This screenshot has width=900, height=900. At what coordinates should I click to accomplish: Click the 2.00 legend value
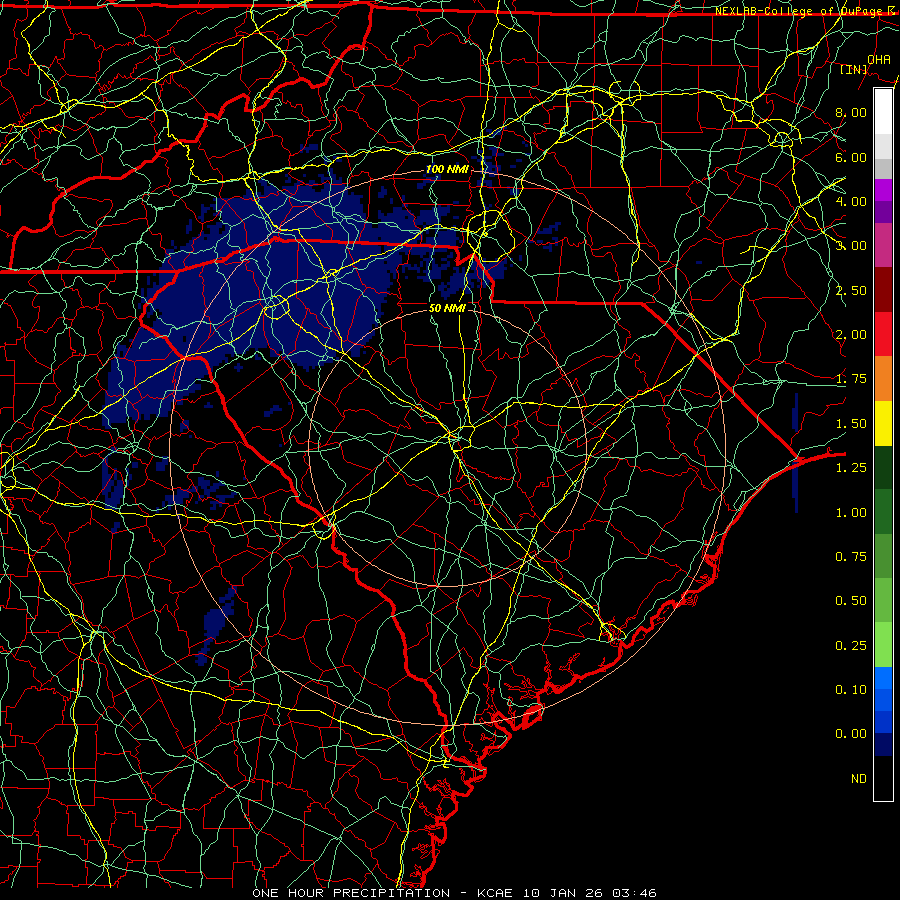851,335
